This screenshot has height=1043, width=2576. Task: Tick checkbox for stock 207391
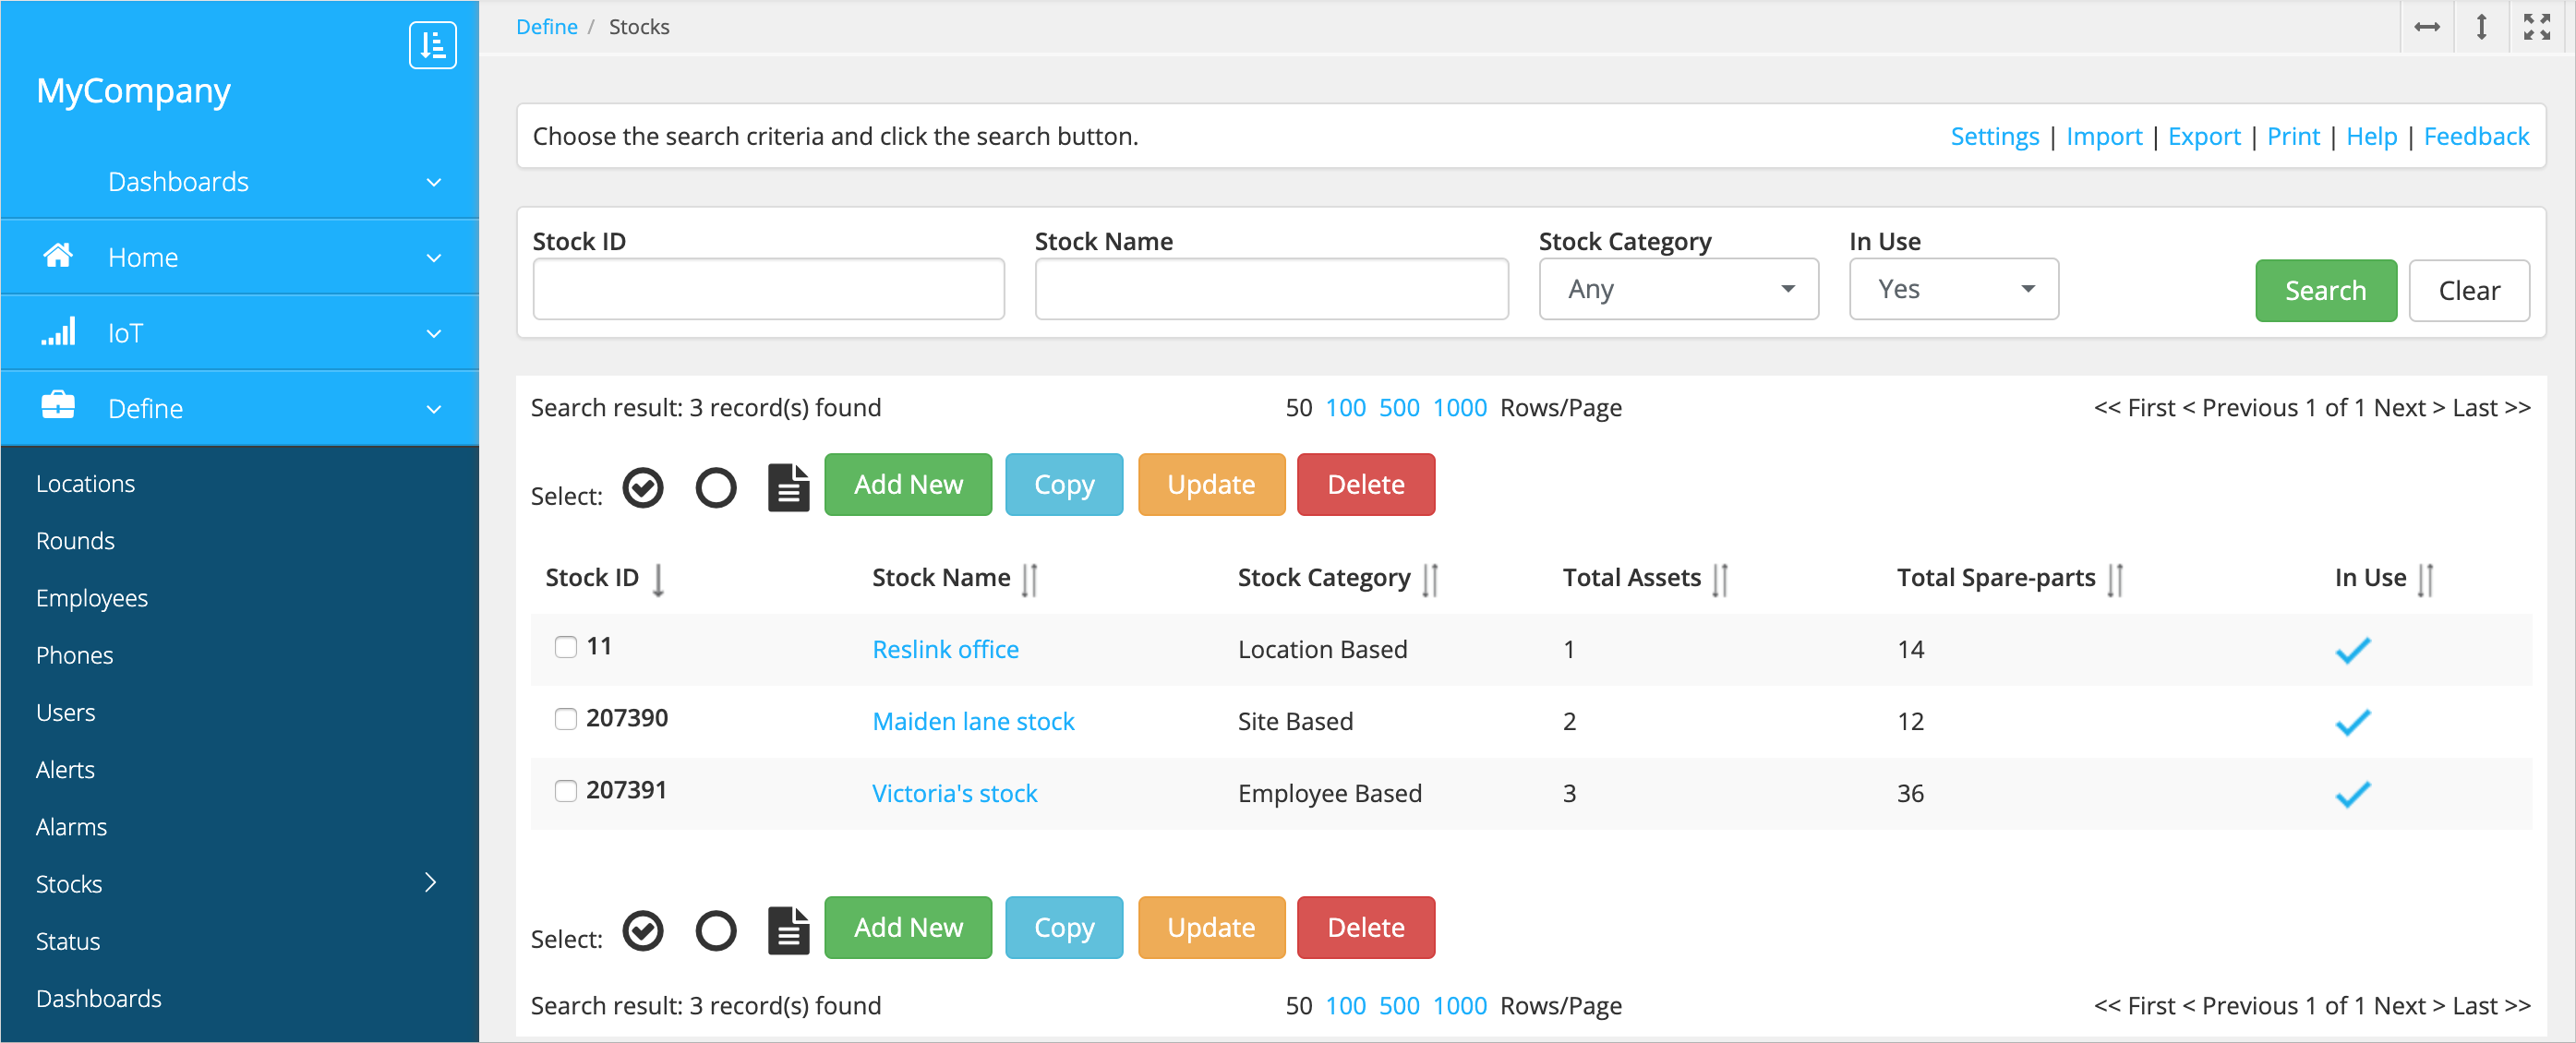[x=566, y=791]
